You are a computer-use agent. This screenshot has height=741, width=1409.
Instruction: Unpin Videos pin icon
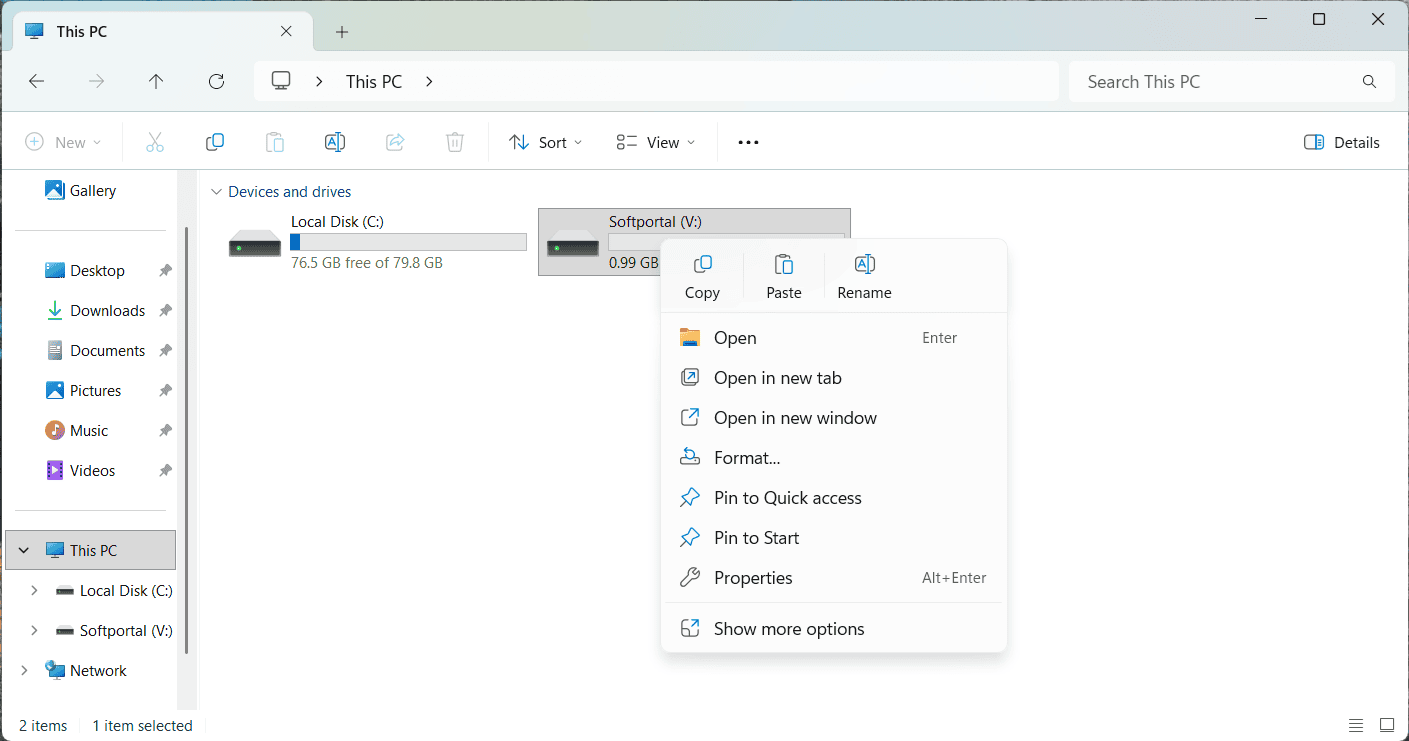(x=165, y=471)
